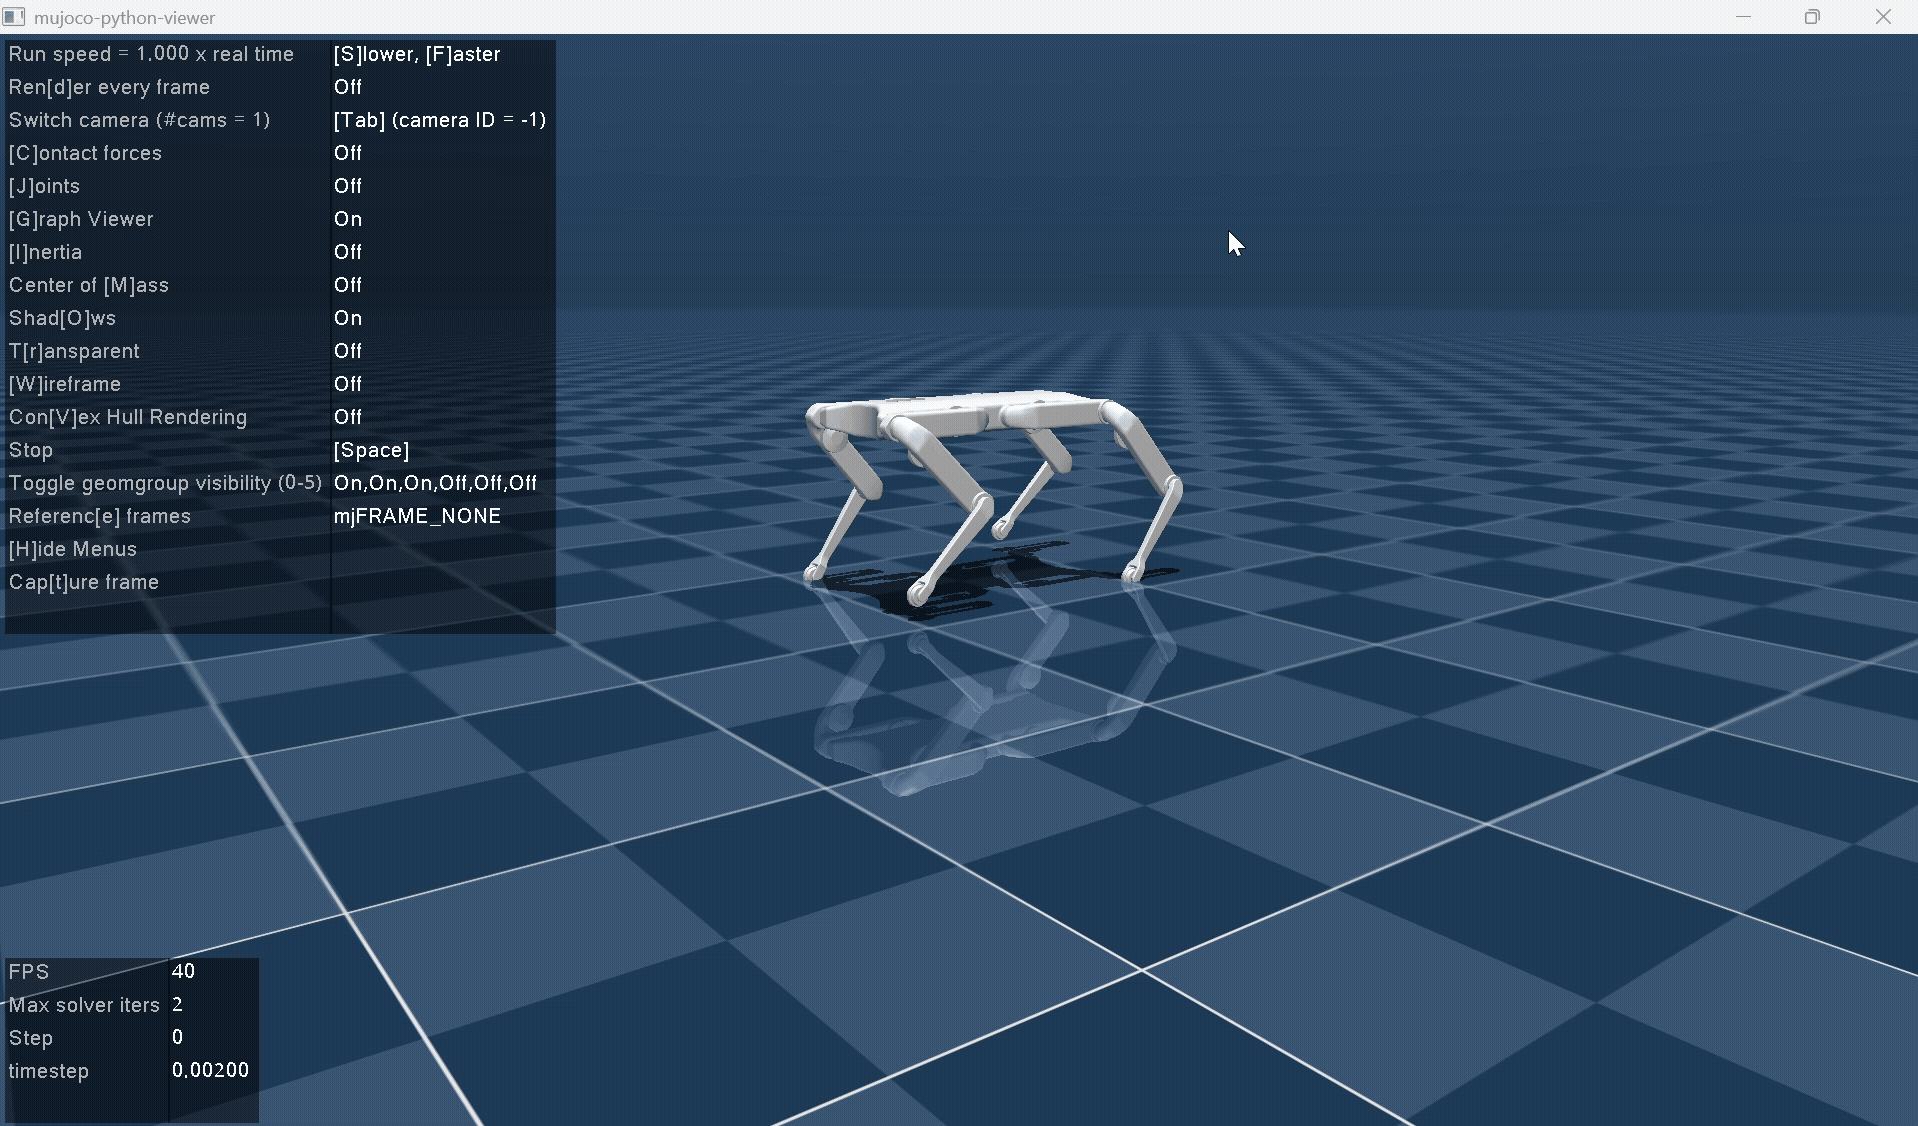The image size is (1918, 1126).
Task: Click the Off value beside T[r]ansparent
Action: pyautogui.click(x=348, y=351)
